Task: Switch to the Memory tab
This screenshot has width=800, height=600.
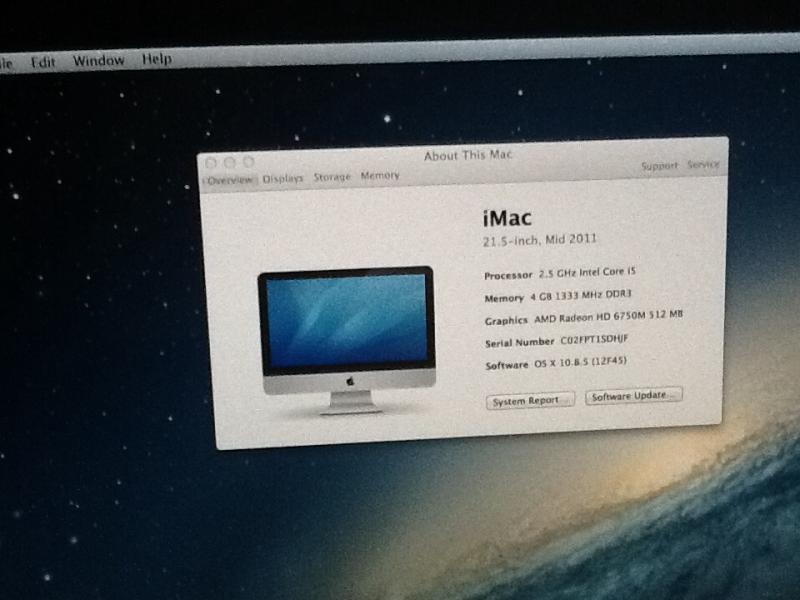Action: pyautogui.click(x=380, y=176)
